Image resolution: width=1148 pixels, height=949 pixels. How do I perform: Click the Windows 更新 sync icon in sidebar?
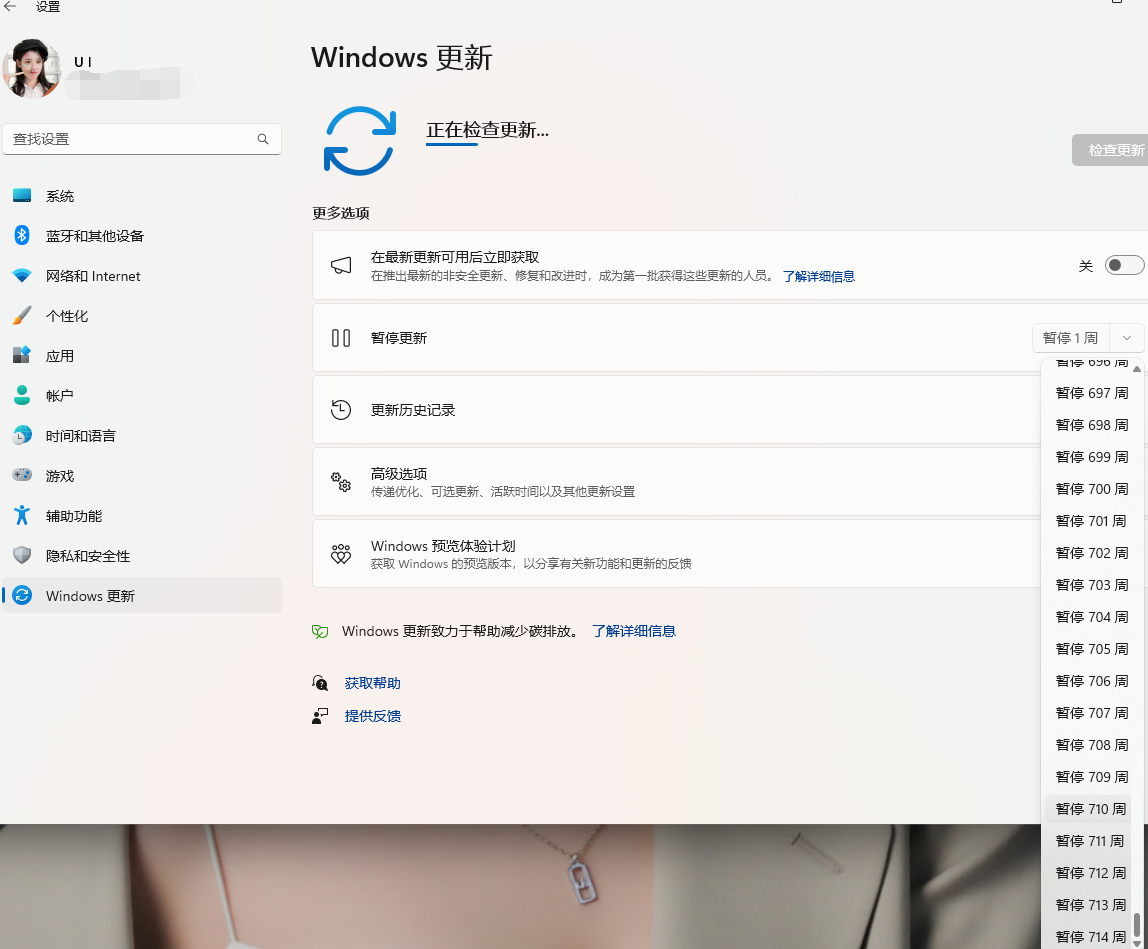point(22,595)
